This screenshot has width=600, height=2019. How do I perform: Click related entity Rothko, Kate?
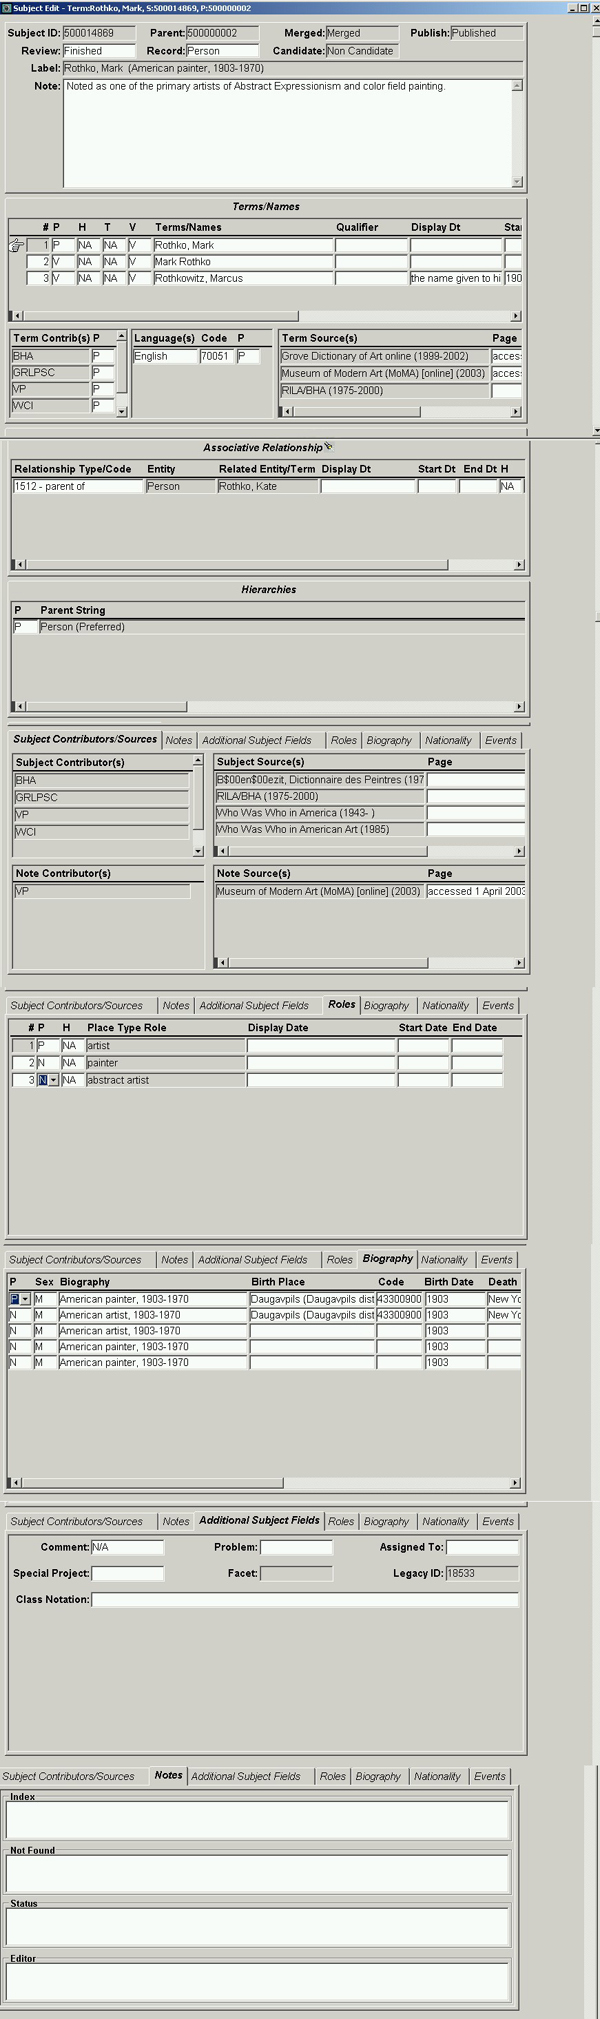tap(268, 487)
